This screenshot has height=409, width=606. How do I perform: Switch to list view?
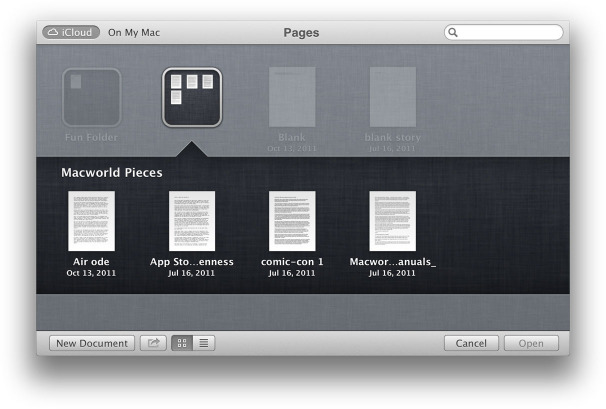tap(203, 343)
